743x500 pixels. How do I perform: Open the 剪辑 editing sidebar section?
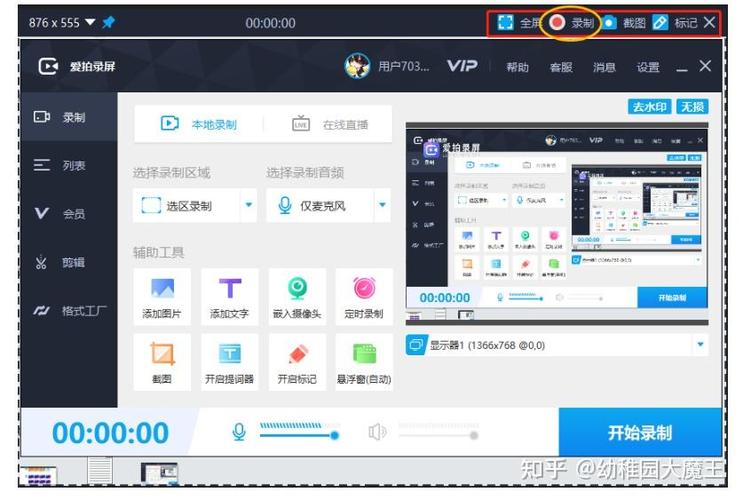pos(69,262)
